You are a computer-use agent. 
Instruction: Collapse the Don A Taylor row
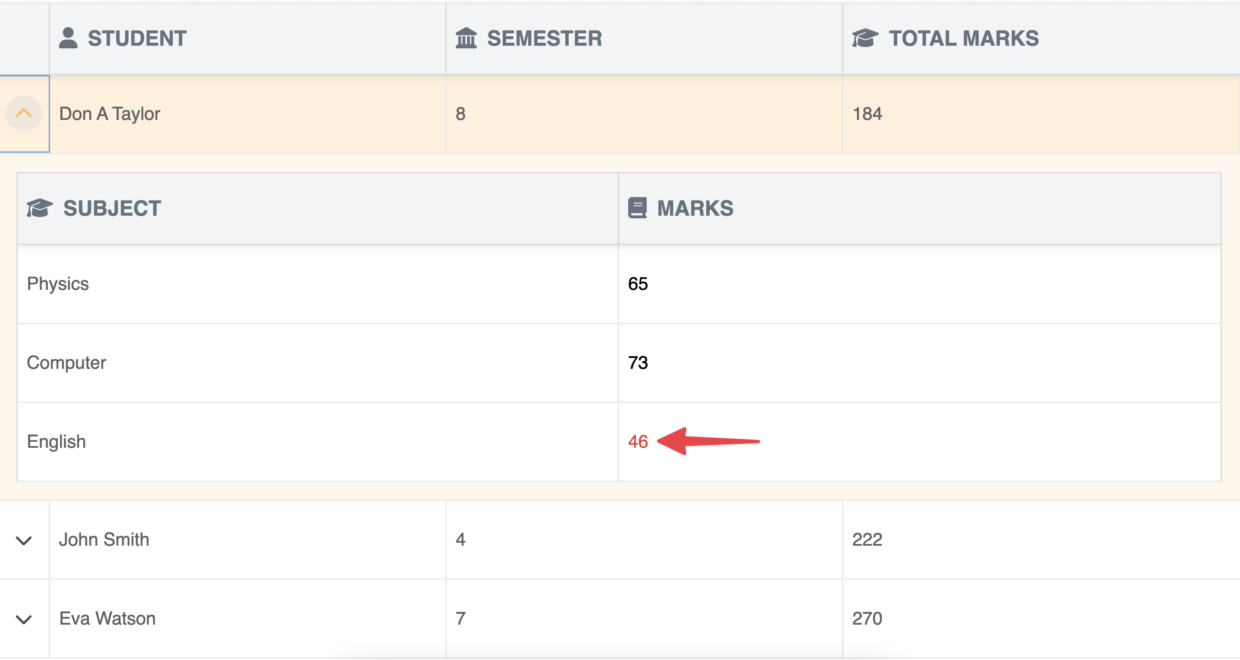point(24,114)
